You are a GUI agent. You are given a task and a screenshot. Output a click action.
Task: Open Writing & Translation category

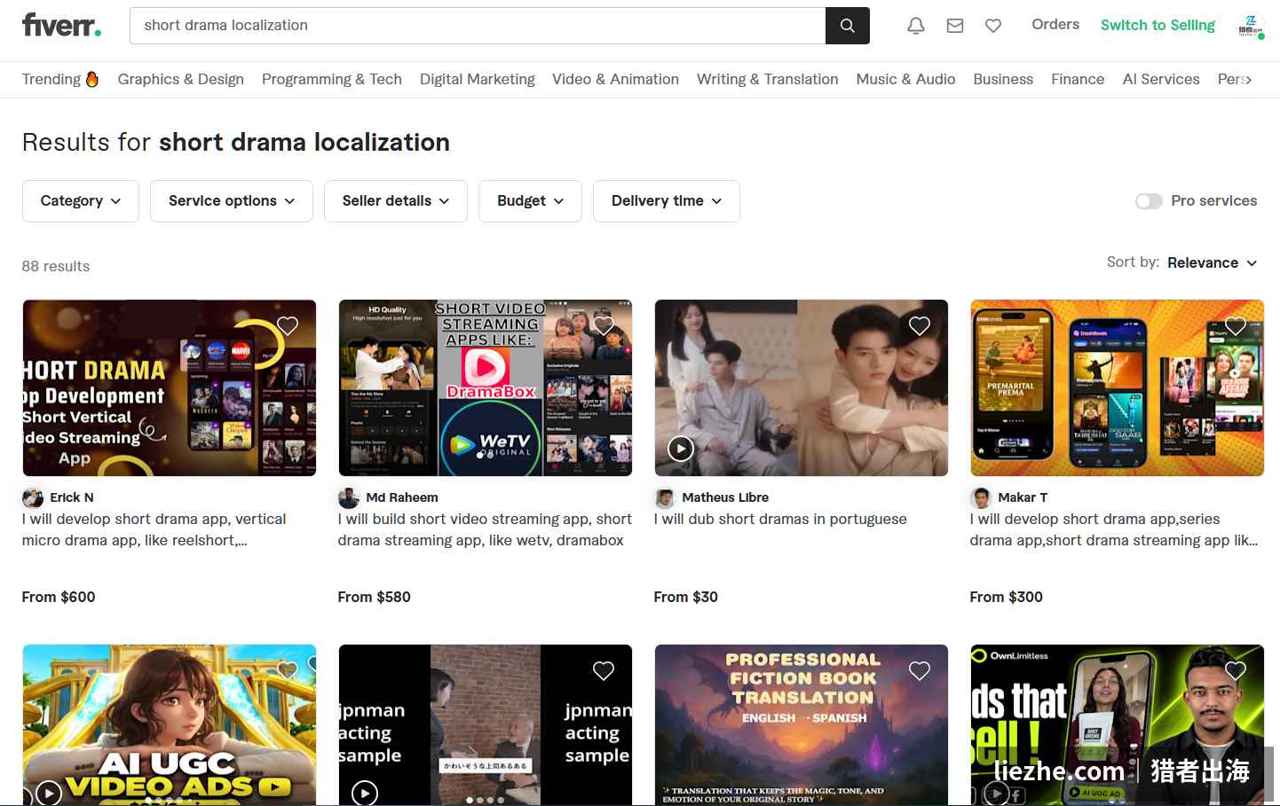coord(767,79)
